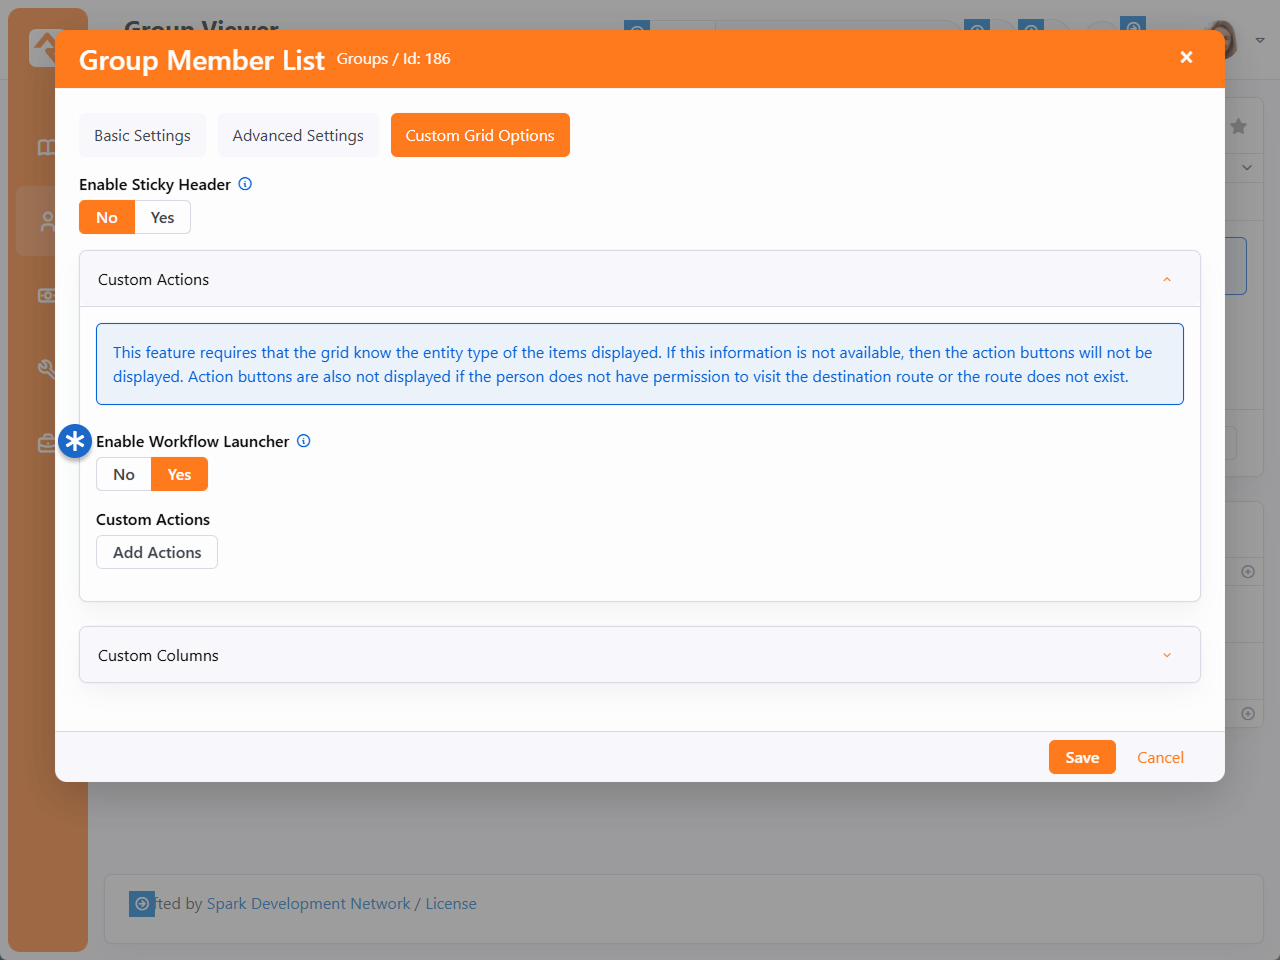1280x960 pixels.
Task: Switch to the Basic Settings tab
Action: (x=142, y=136)
